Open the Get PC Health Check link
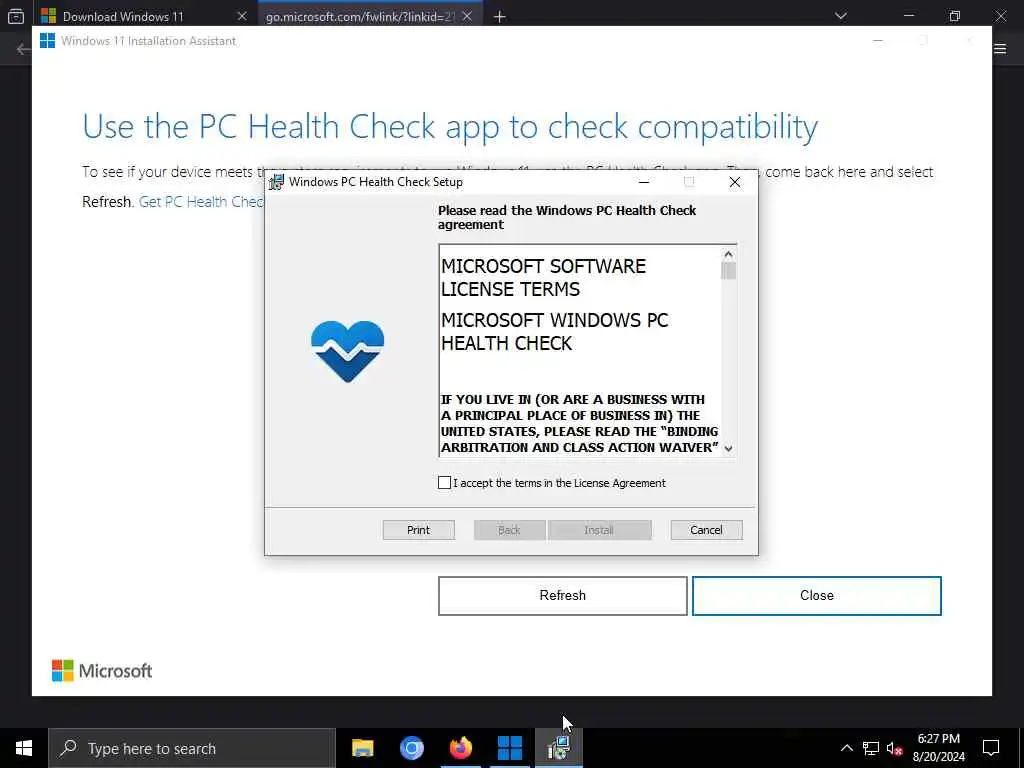Viewport: 1024px width, 768px height. click(x=201, y=202)
